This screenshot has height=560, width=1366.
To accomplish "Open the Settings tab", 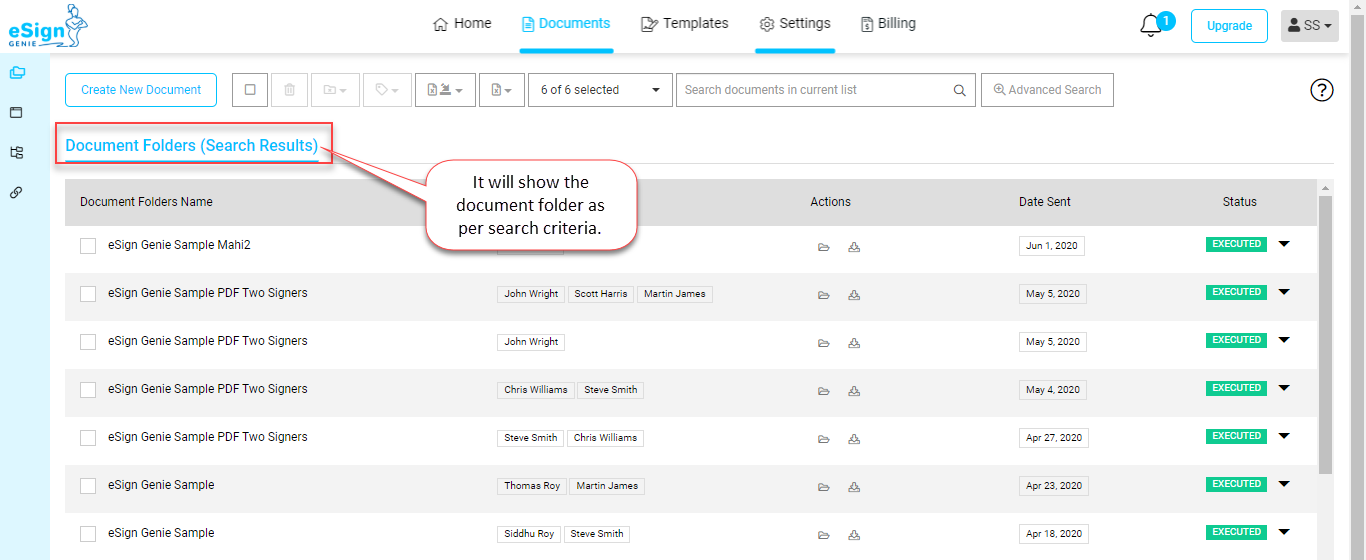I will point(795,24).
